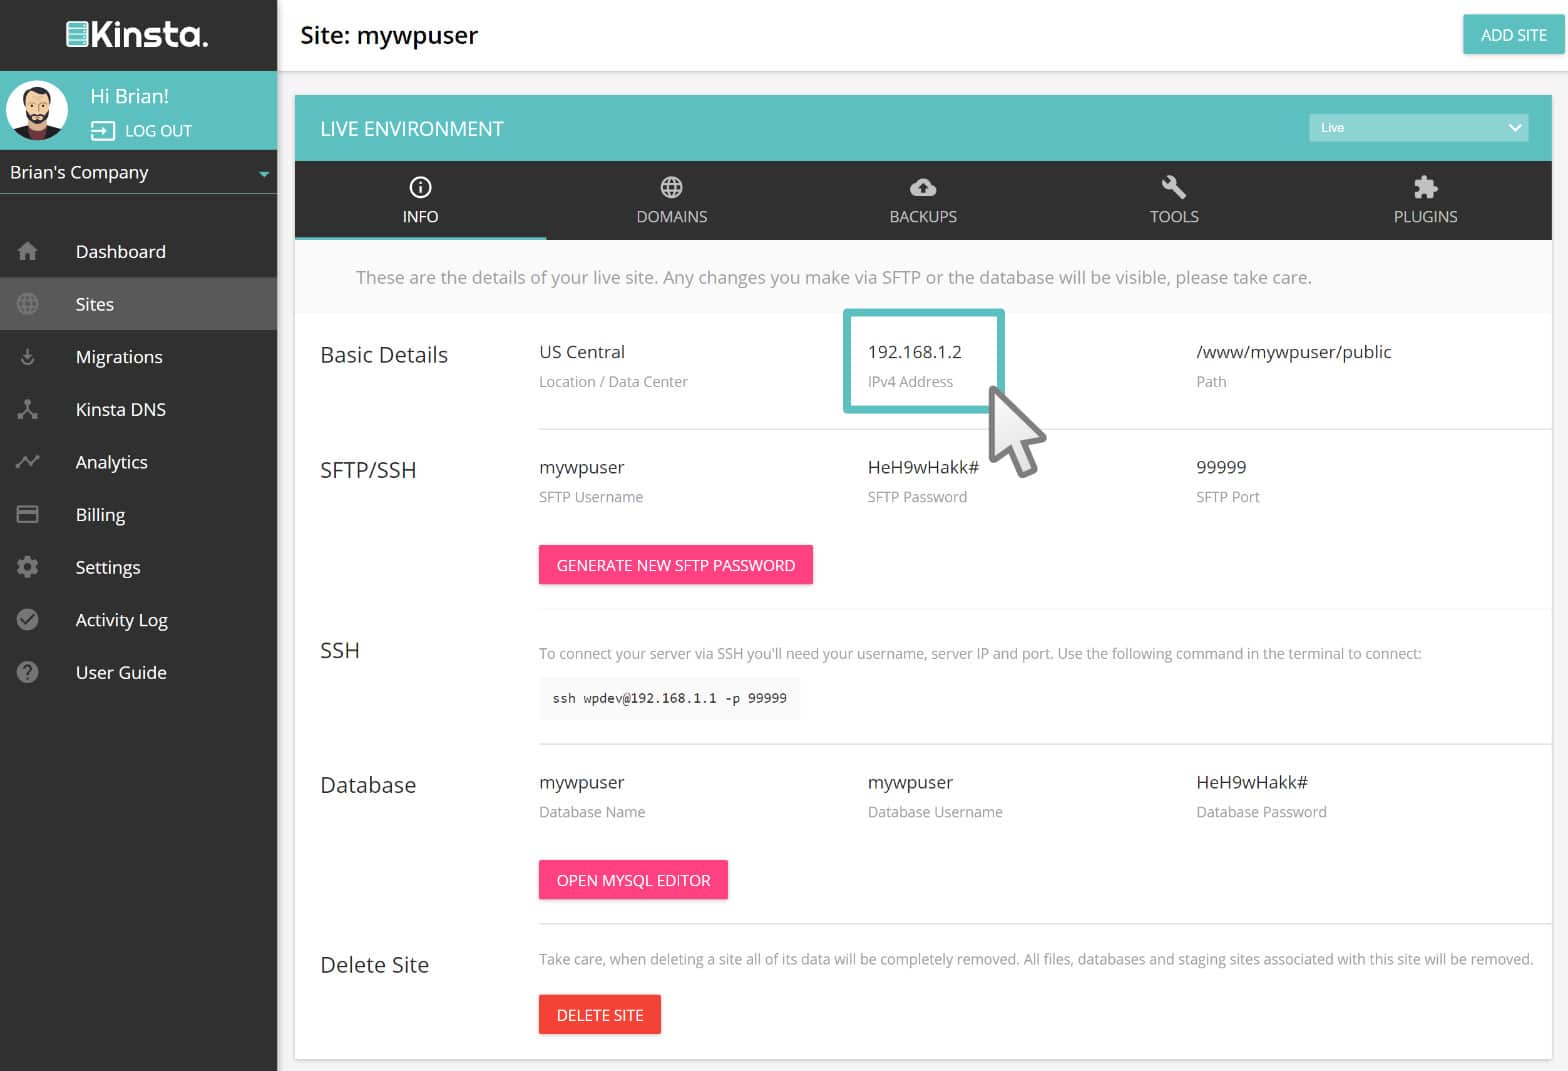The width and height of the screenshot is (1568, 1071).
Task: Expand the Brian's Company dropdown
Action: point(138,172)
